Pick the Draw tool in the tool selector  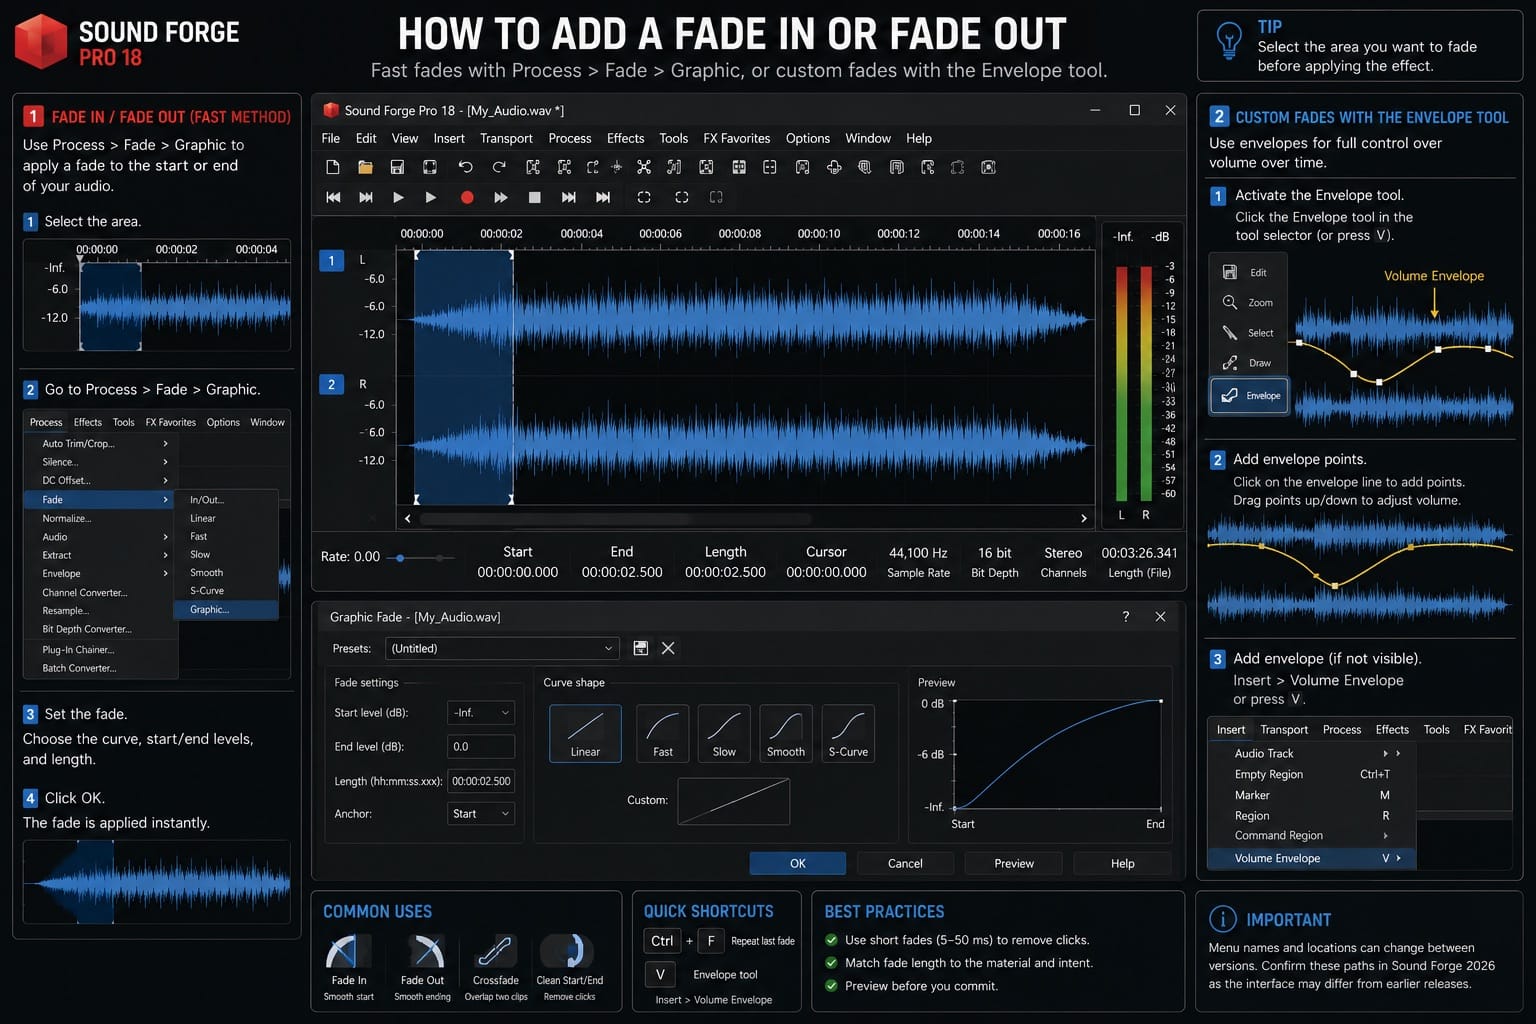(x=1247, y=362)
